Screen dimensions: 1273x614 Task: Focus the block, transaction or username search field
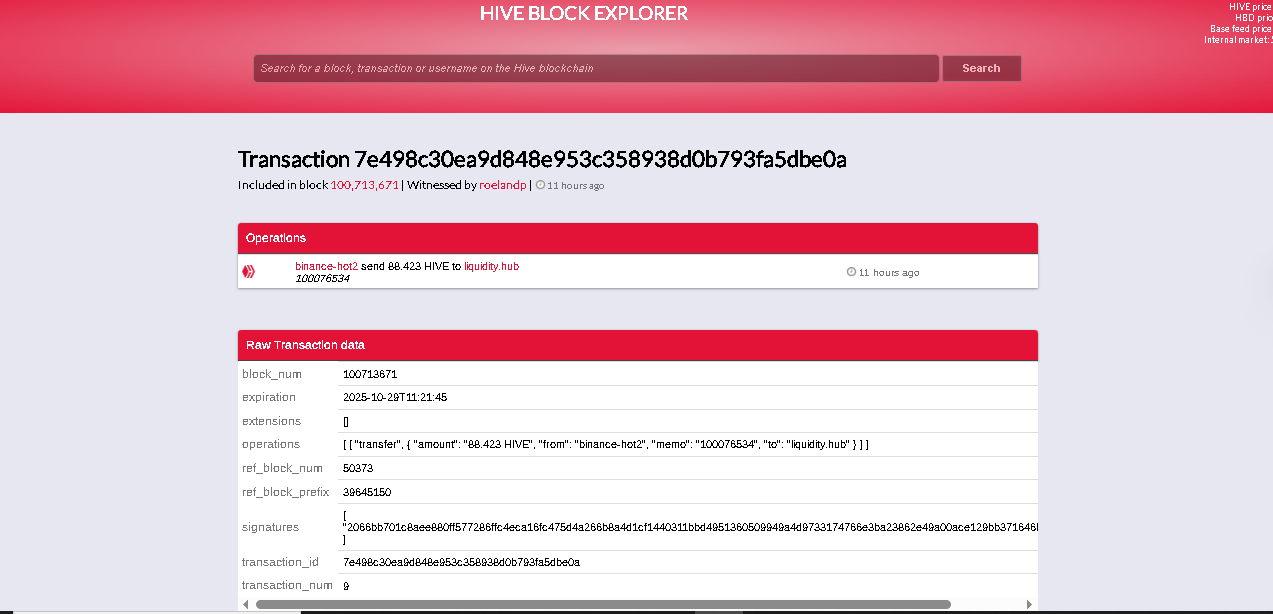(x=596, y=68)
